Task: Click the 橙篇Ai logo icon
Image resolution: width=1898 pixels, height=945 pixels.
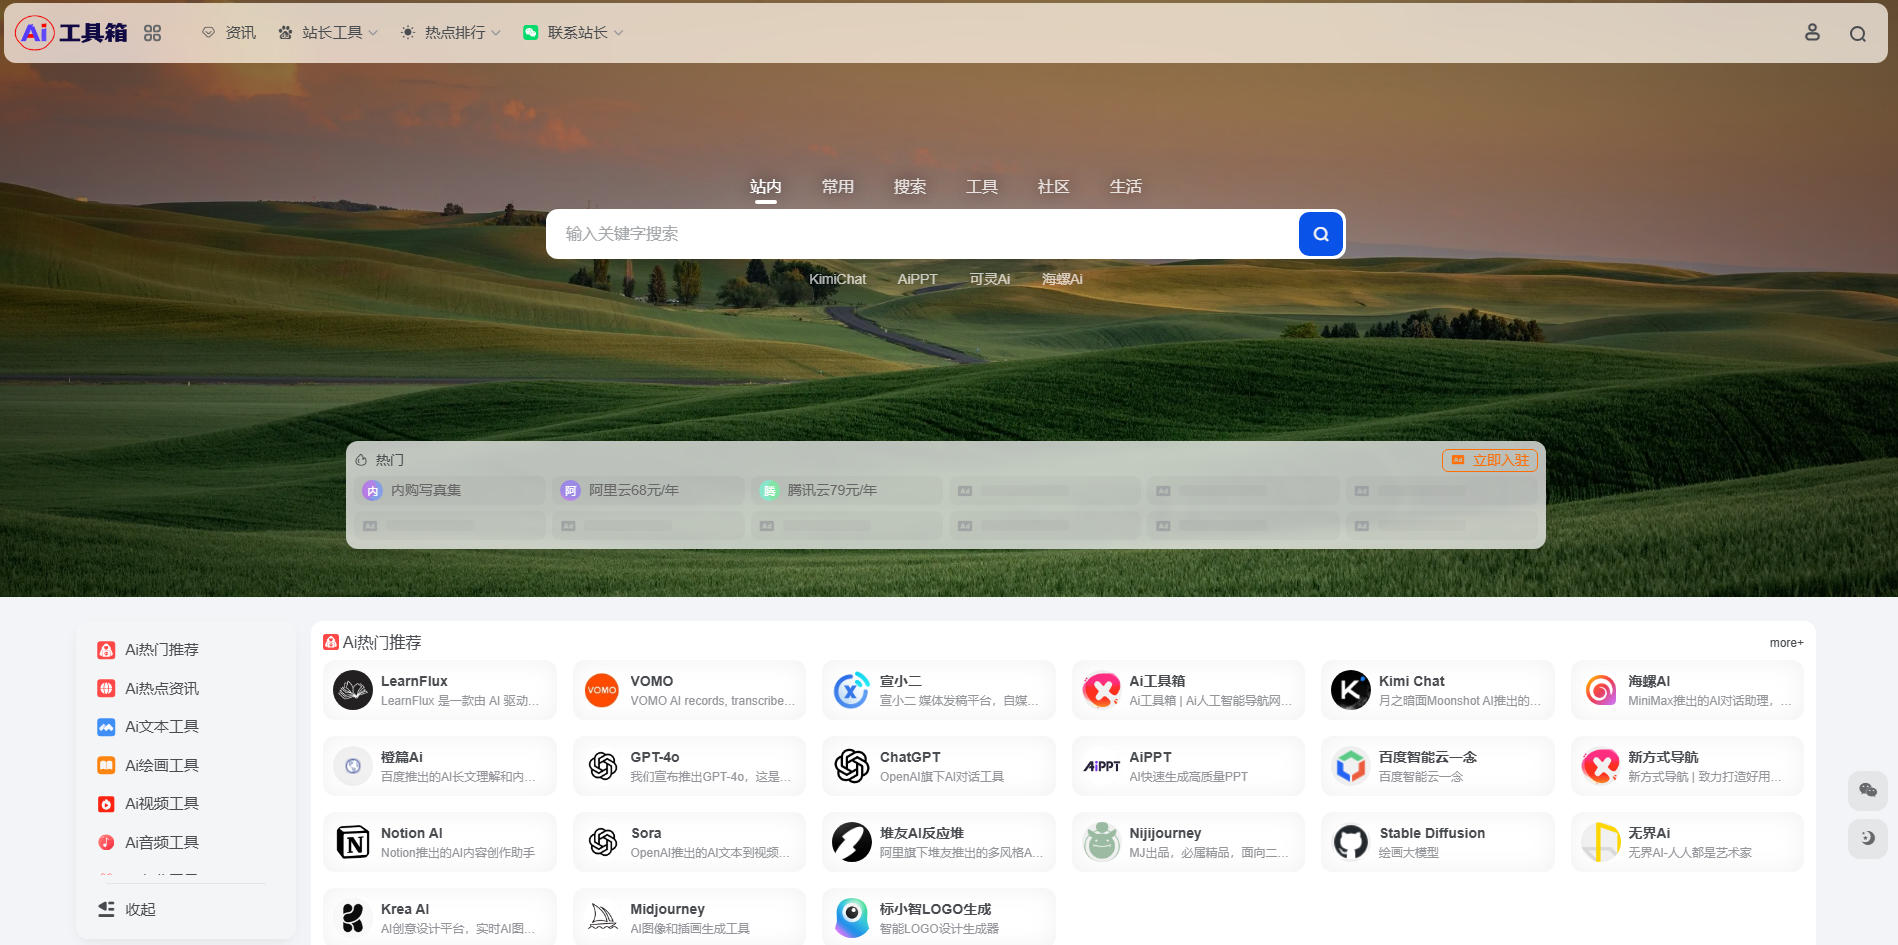Action: (x=353, y=766)
